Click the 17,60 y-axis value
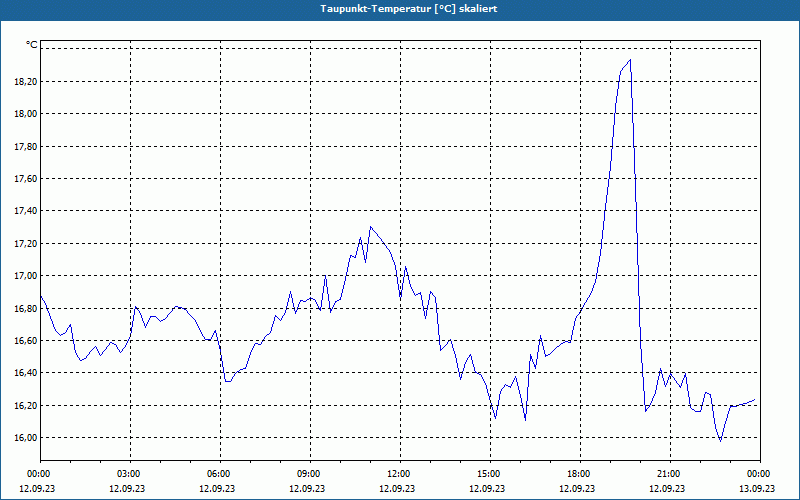This screenshot has width=800, height=500. (28, 179)
